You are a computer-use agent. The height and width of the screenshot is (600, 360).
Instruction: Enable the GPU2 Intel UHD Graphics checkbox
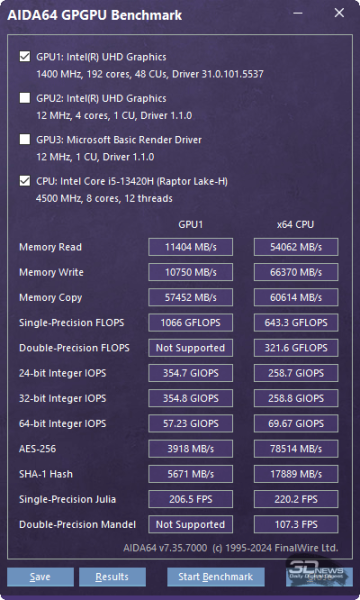[x=25, y=98]
